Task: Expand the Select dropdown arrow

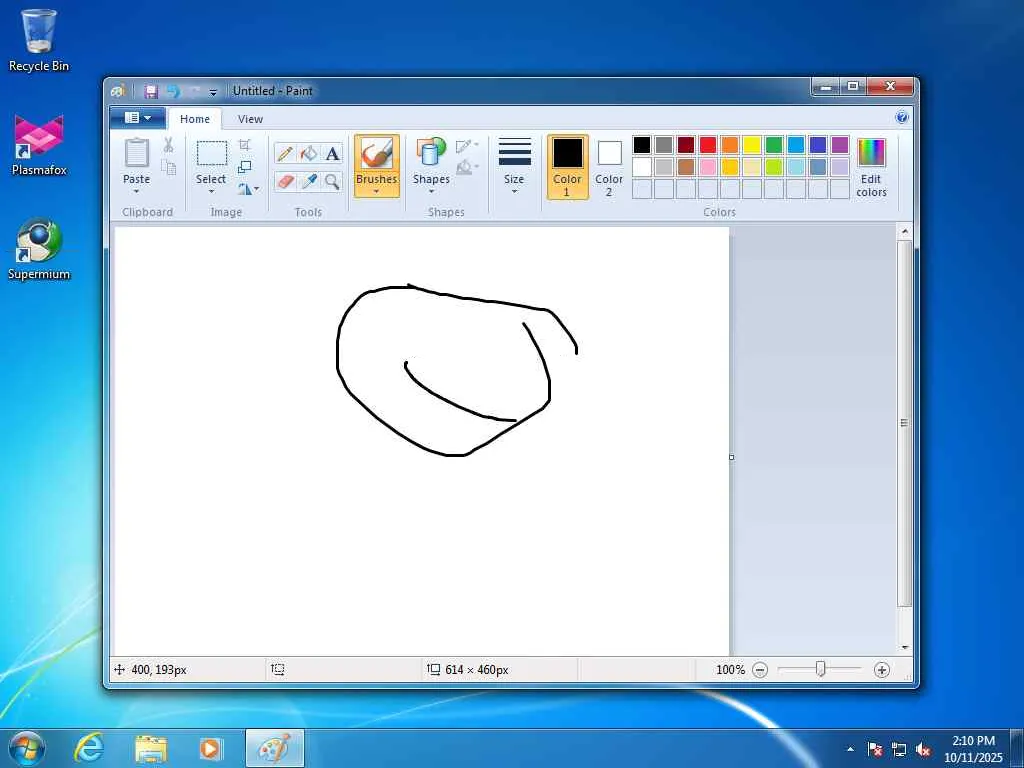Action: coord(212,191)
